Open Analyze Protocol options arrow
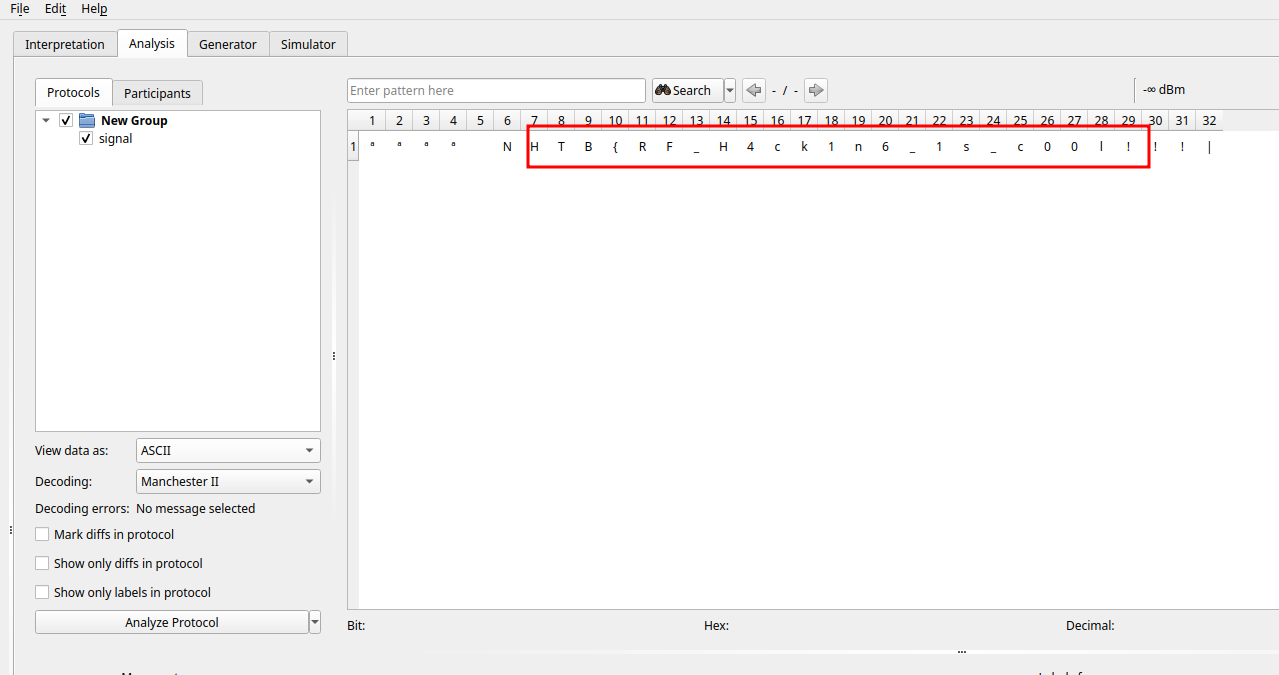Screen dimensions: 1279x675 [x=315, y=622]
